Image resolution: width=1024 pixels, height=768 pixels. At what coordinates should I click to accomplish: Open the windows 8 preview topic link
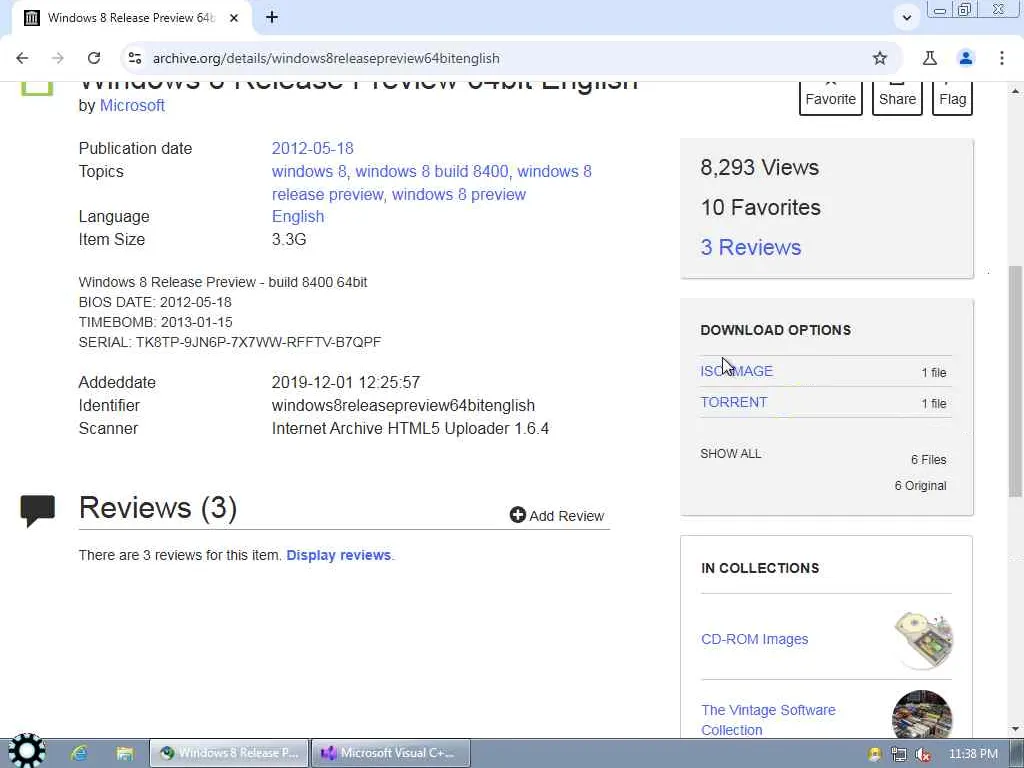[x=458, y=195]
